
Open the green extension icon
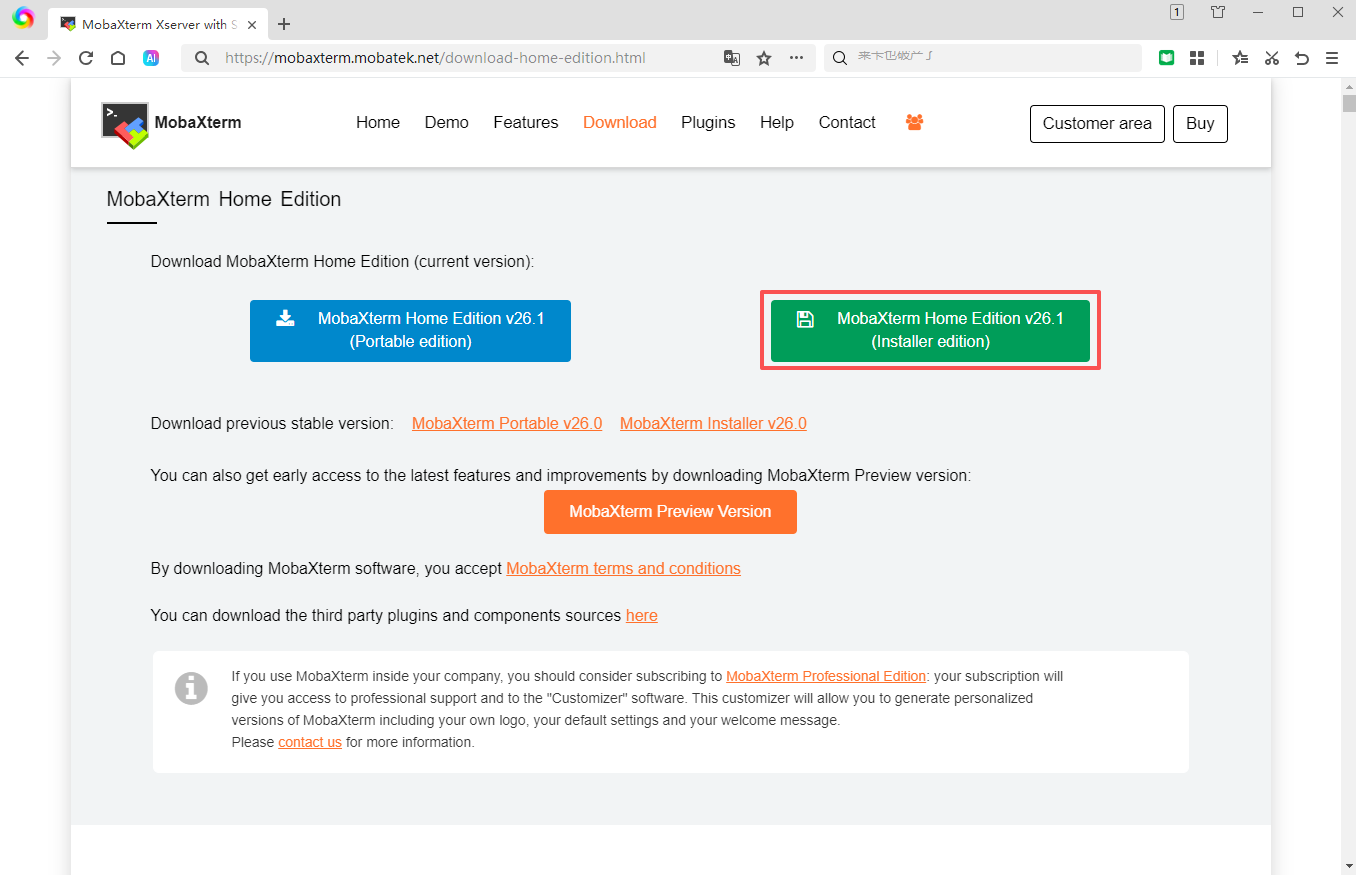coord(1166,58)
